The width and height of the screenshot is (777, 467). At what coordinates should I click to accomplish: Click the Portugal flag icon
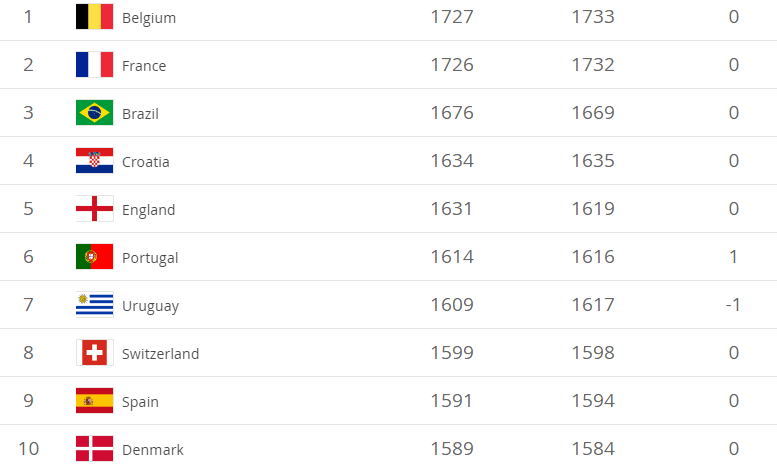tap(94, 257)
